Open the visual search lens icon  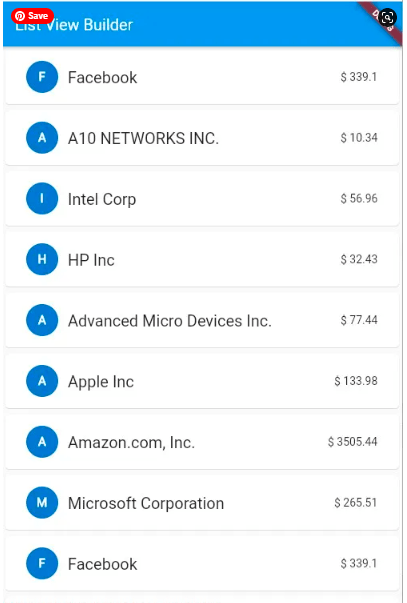coord(387,17)
